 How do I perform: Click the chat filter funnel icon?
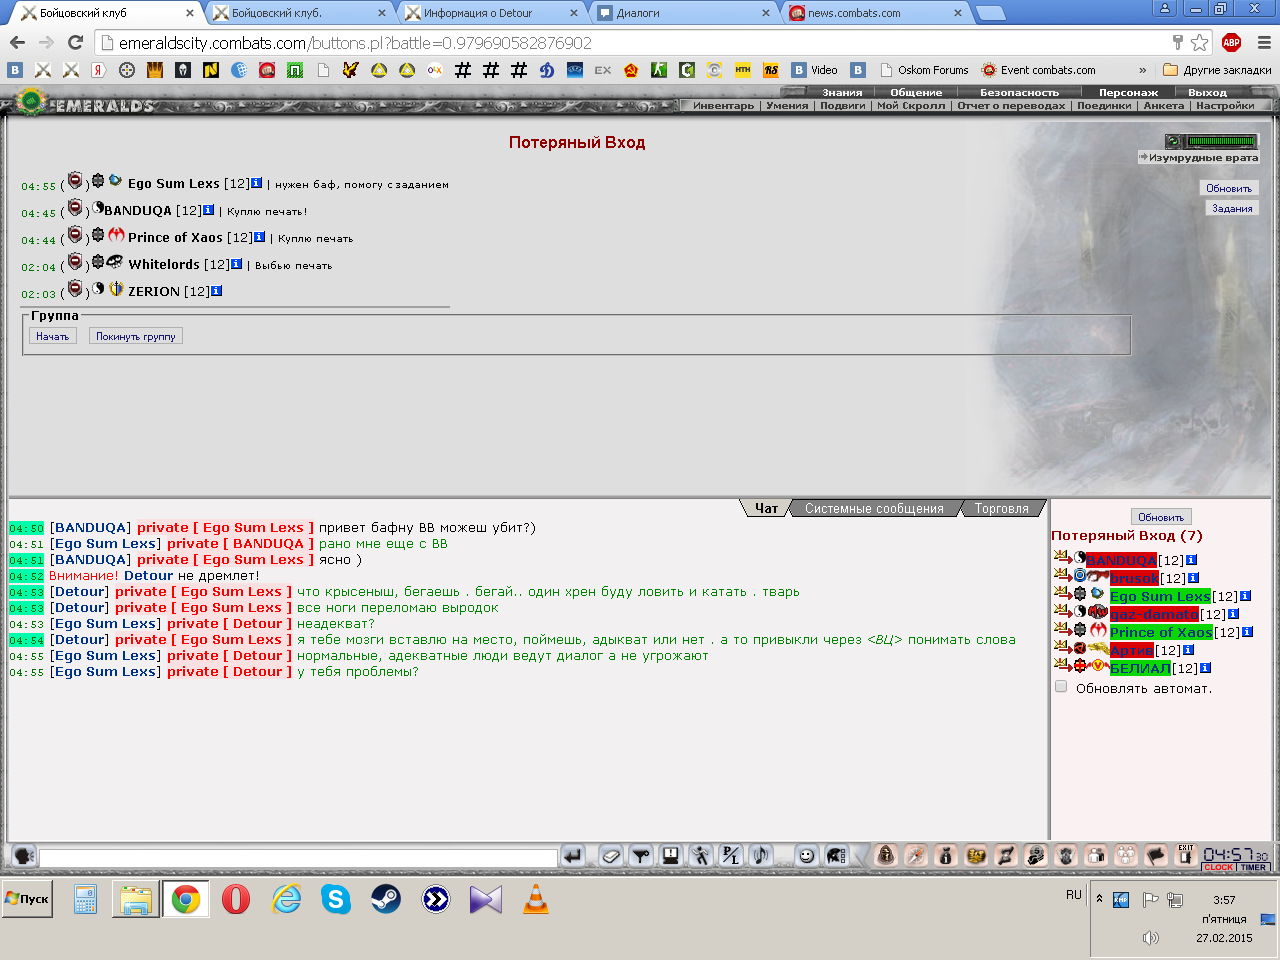(x=641, y=855)
